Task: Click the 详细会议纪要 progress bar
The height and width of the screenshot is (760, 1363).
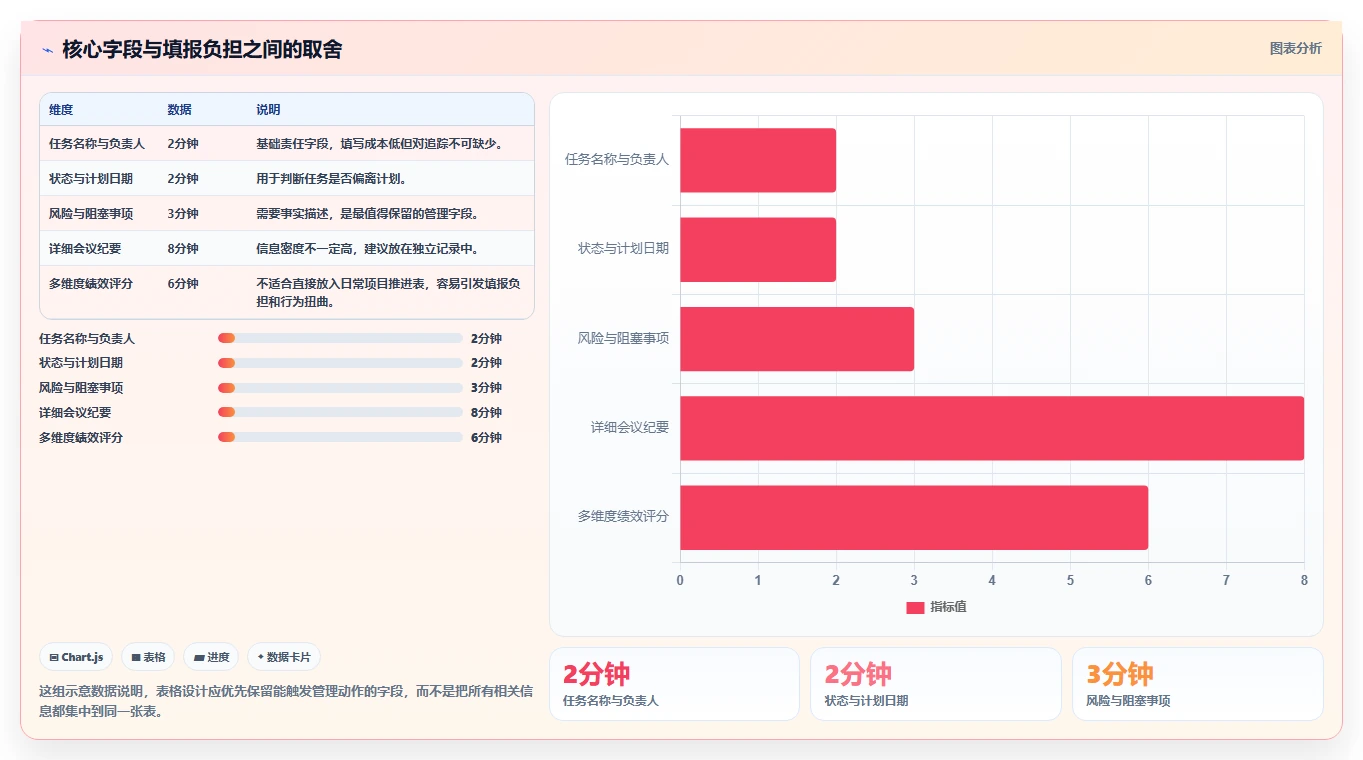Action: click(x=340, y=413)
